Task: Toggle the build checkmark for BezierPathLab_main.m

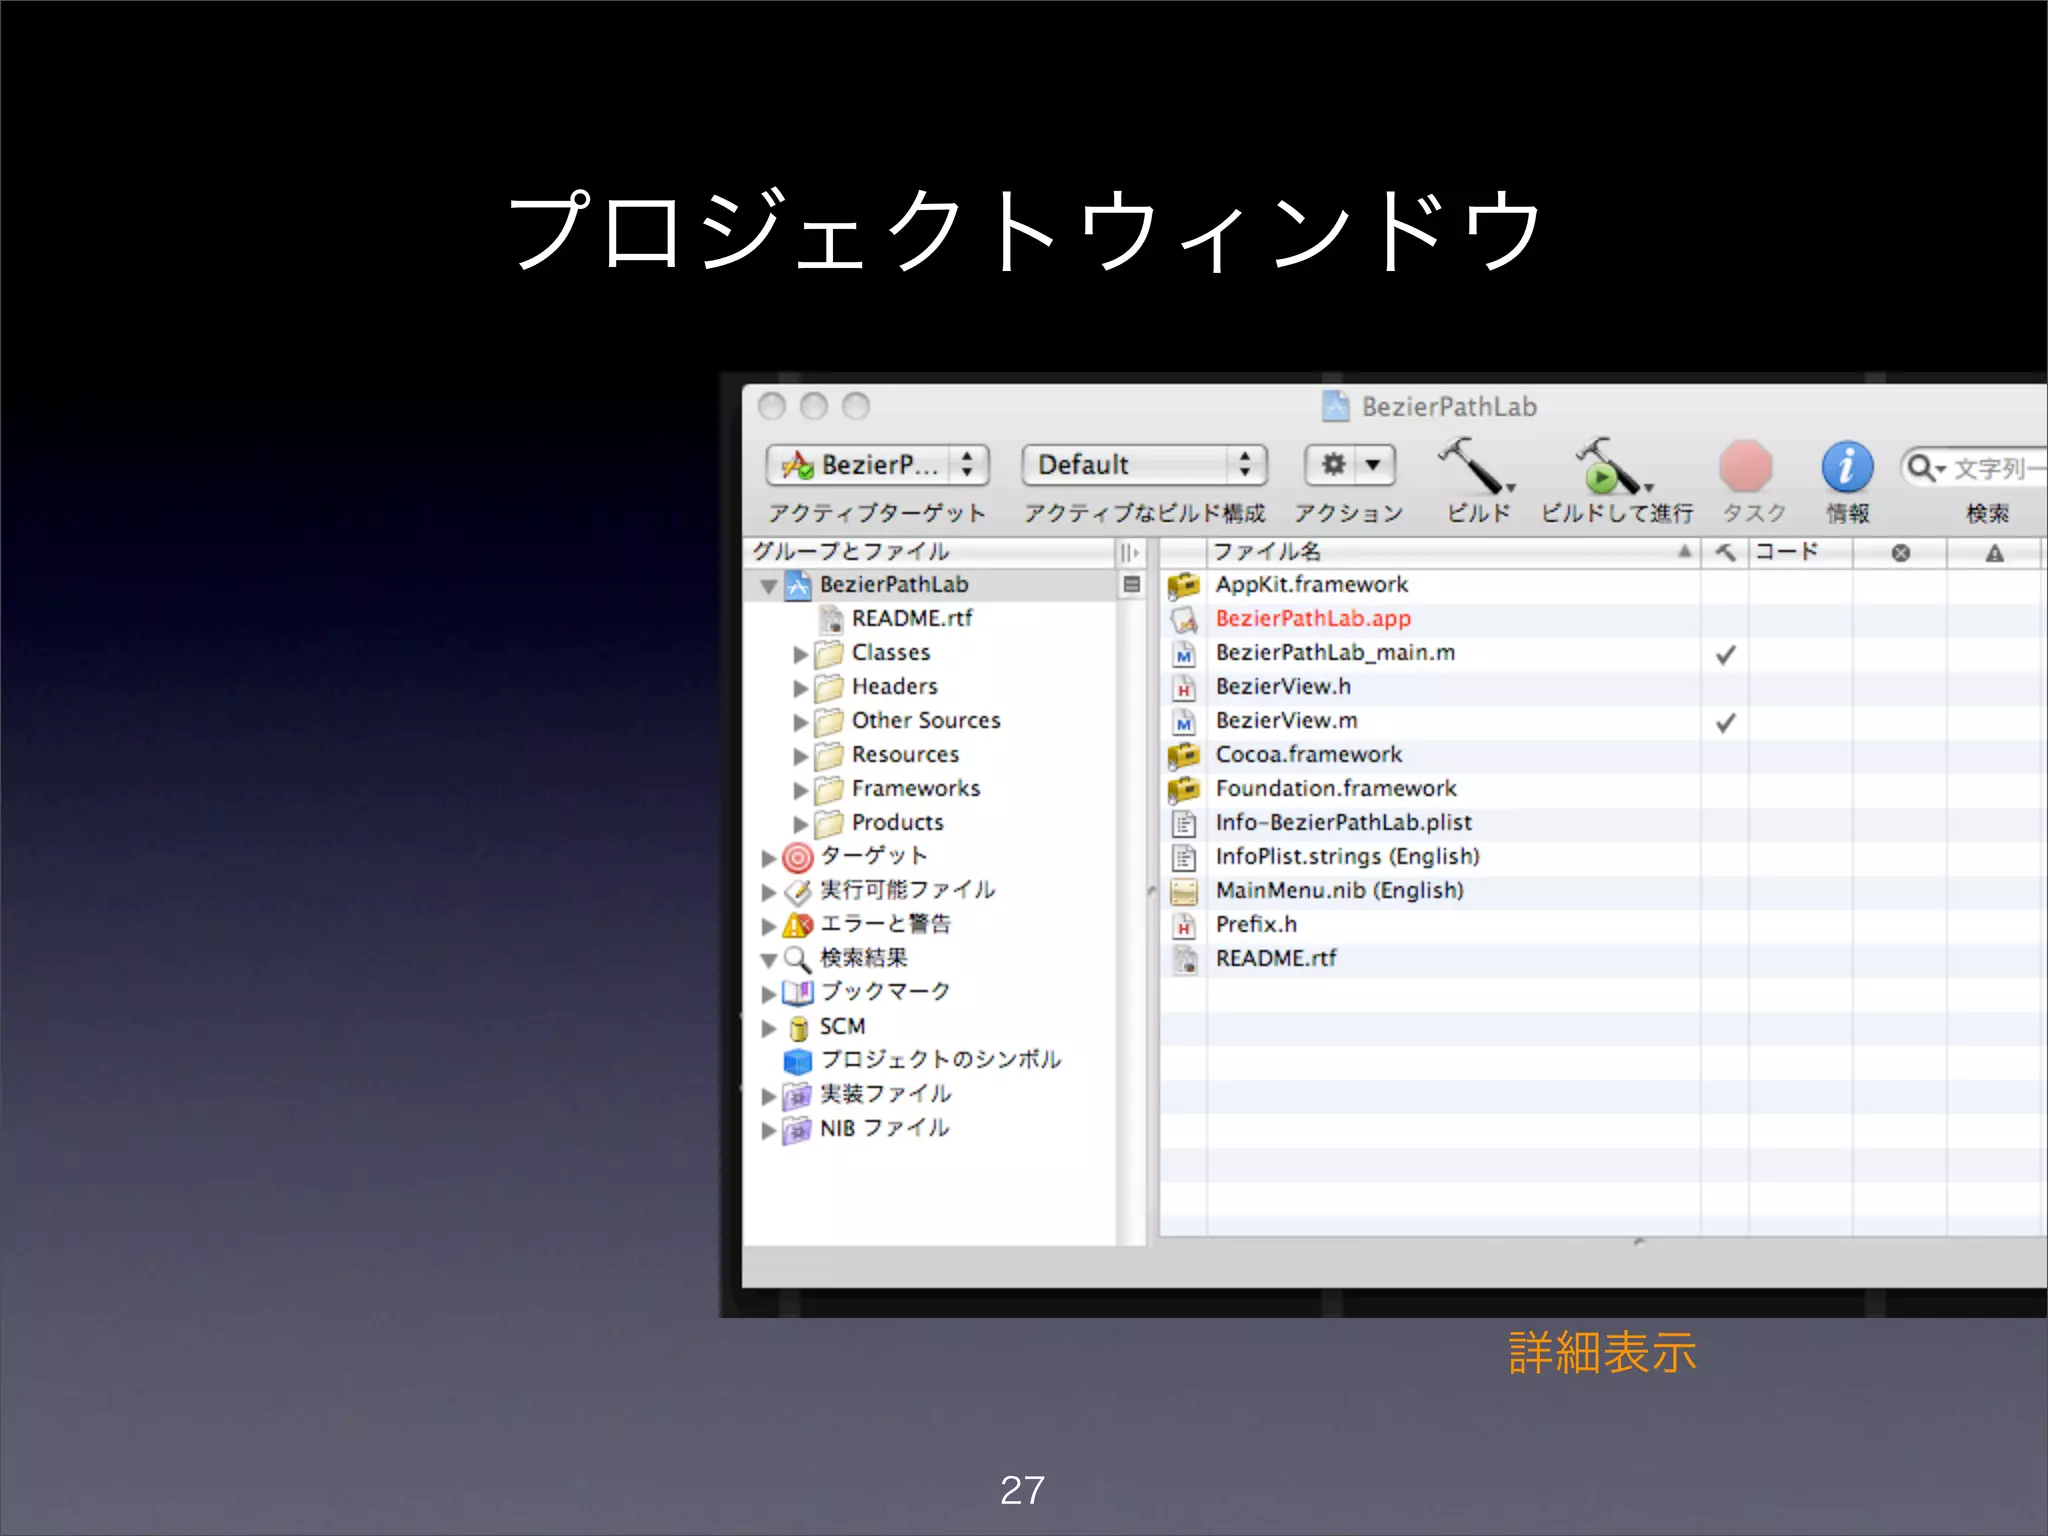Action: tap(1725, 655)
